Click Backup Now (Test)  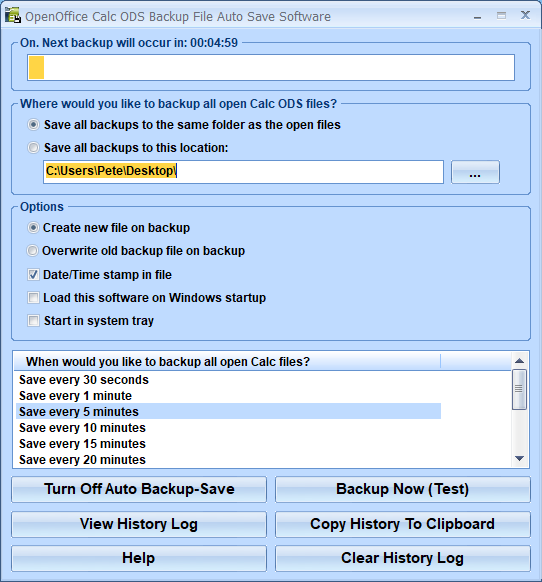[x=402, y=489]
